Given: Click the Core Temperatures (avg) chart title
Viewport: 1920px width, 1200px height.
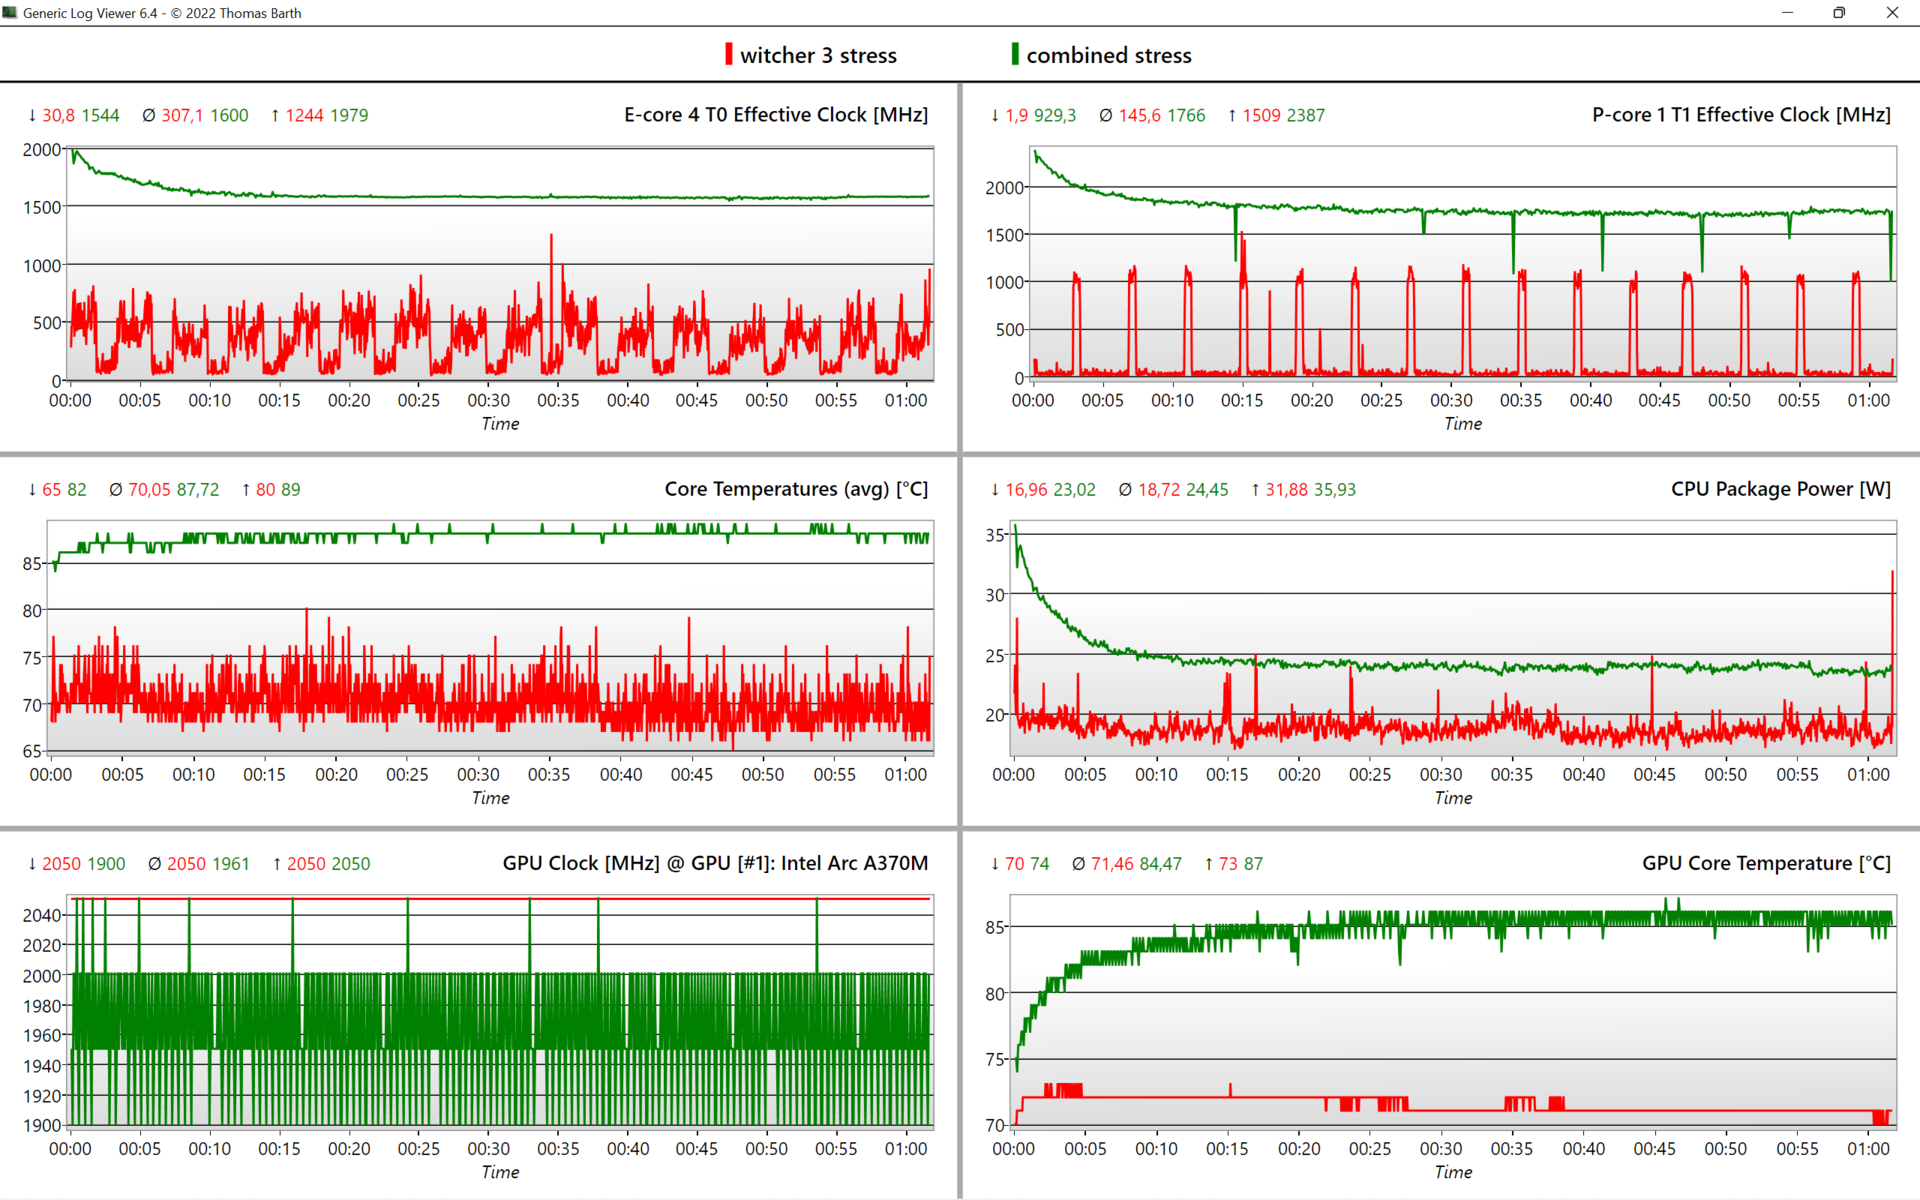Looking at the screenshot, I should (796, 489).
